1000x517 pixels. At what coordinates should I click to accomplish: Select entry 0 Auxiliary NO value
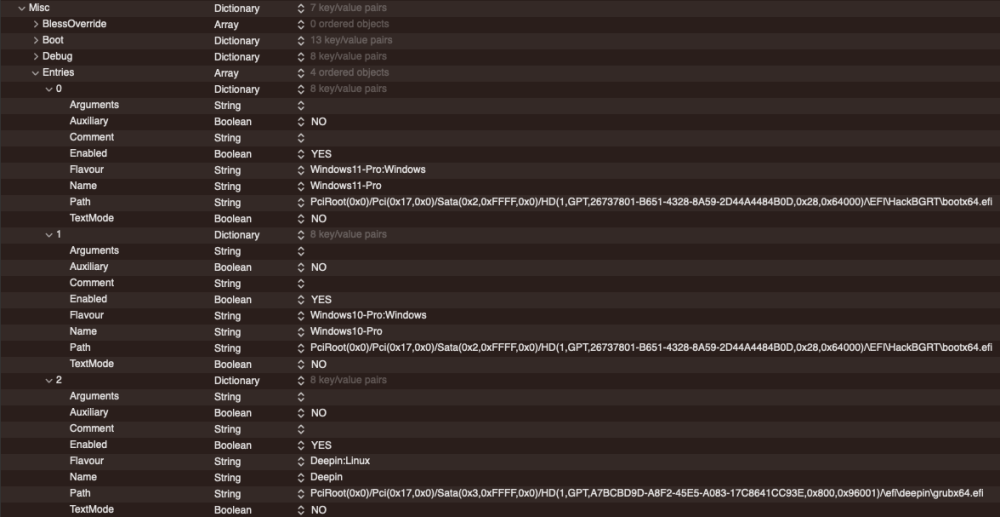coord(318,122)
